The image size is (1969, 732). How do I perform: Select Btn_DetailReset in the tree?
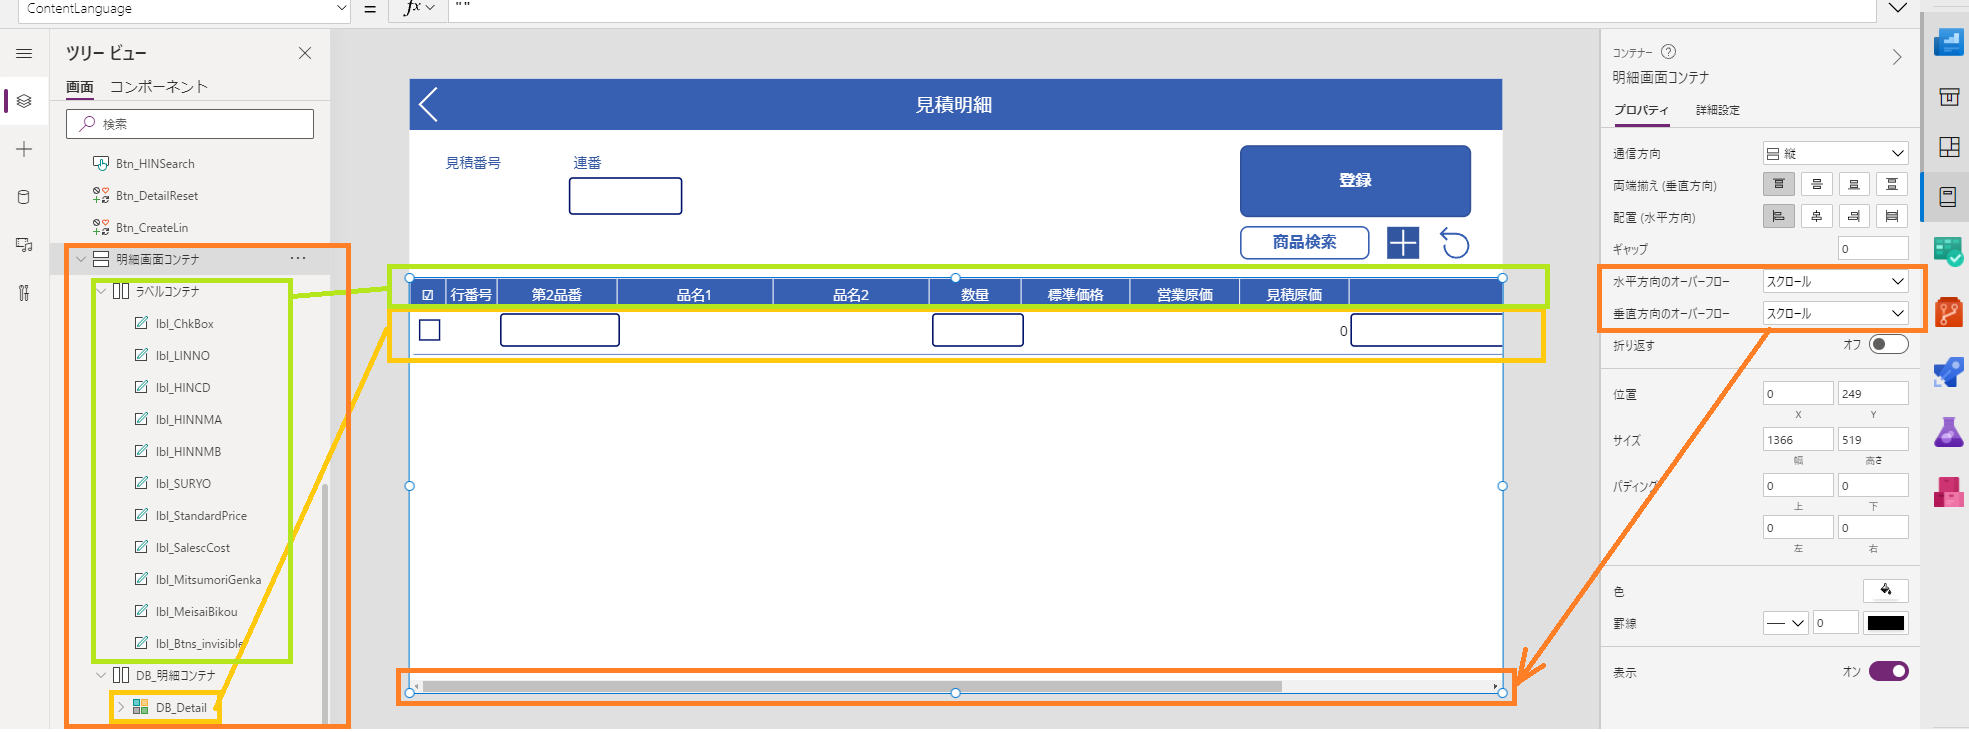point(157,195)
